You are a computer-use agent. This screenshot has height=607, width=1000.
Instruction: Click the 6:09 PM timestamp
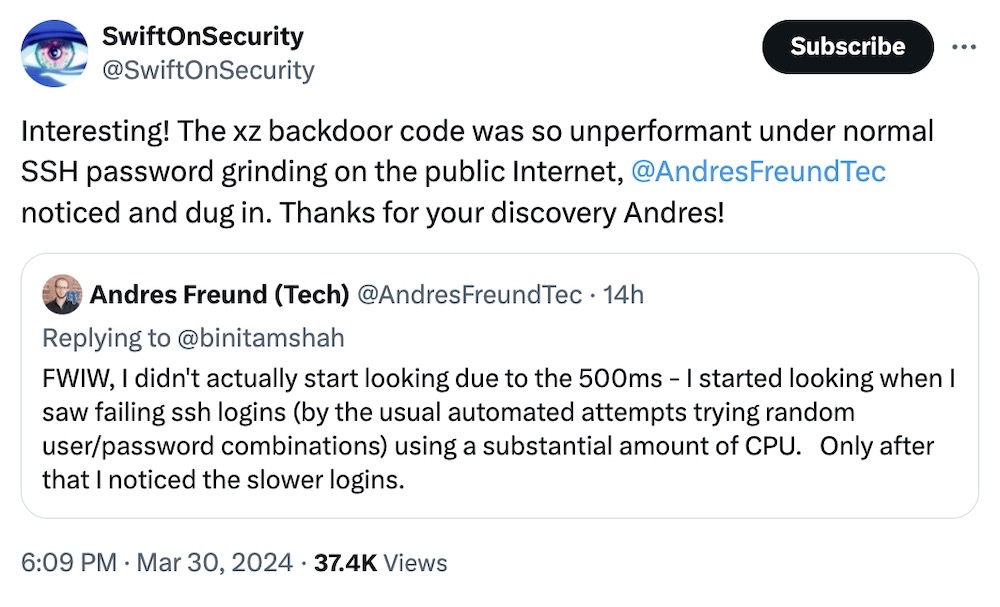tap(66, 563)
